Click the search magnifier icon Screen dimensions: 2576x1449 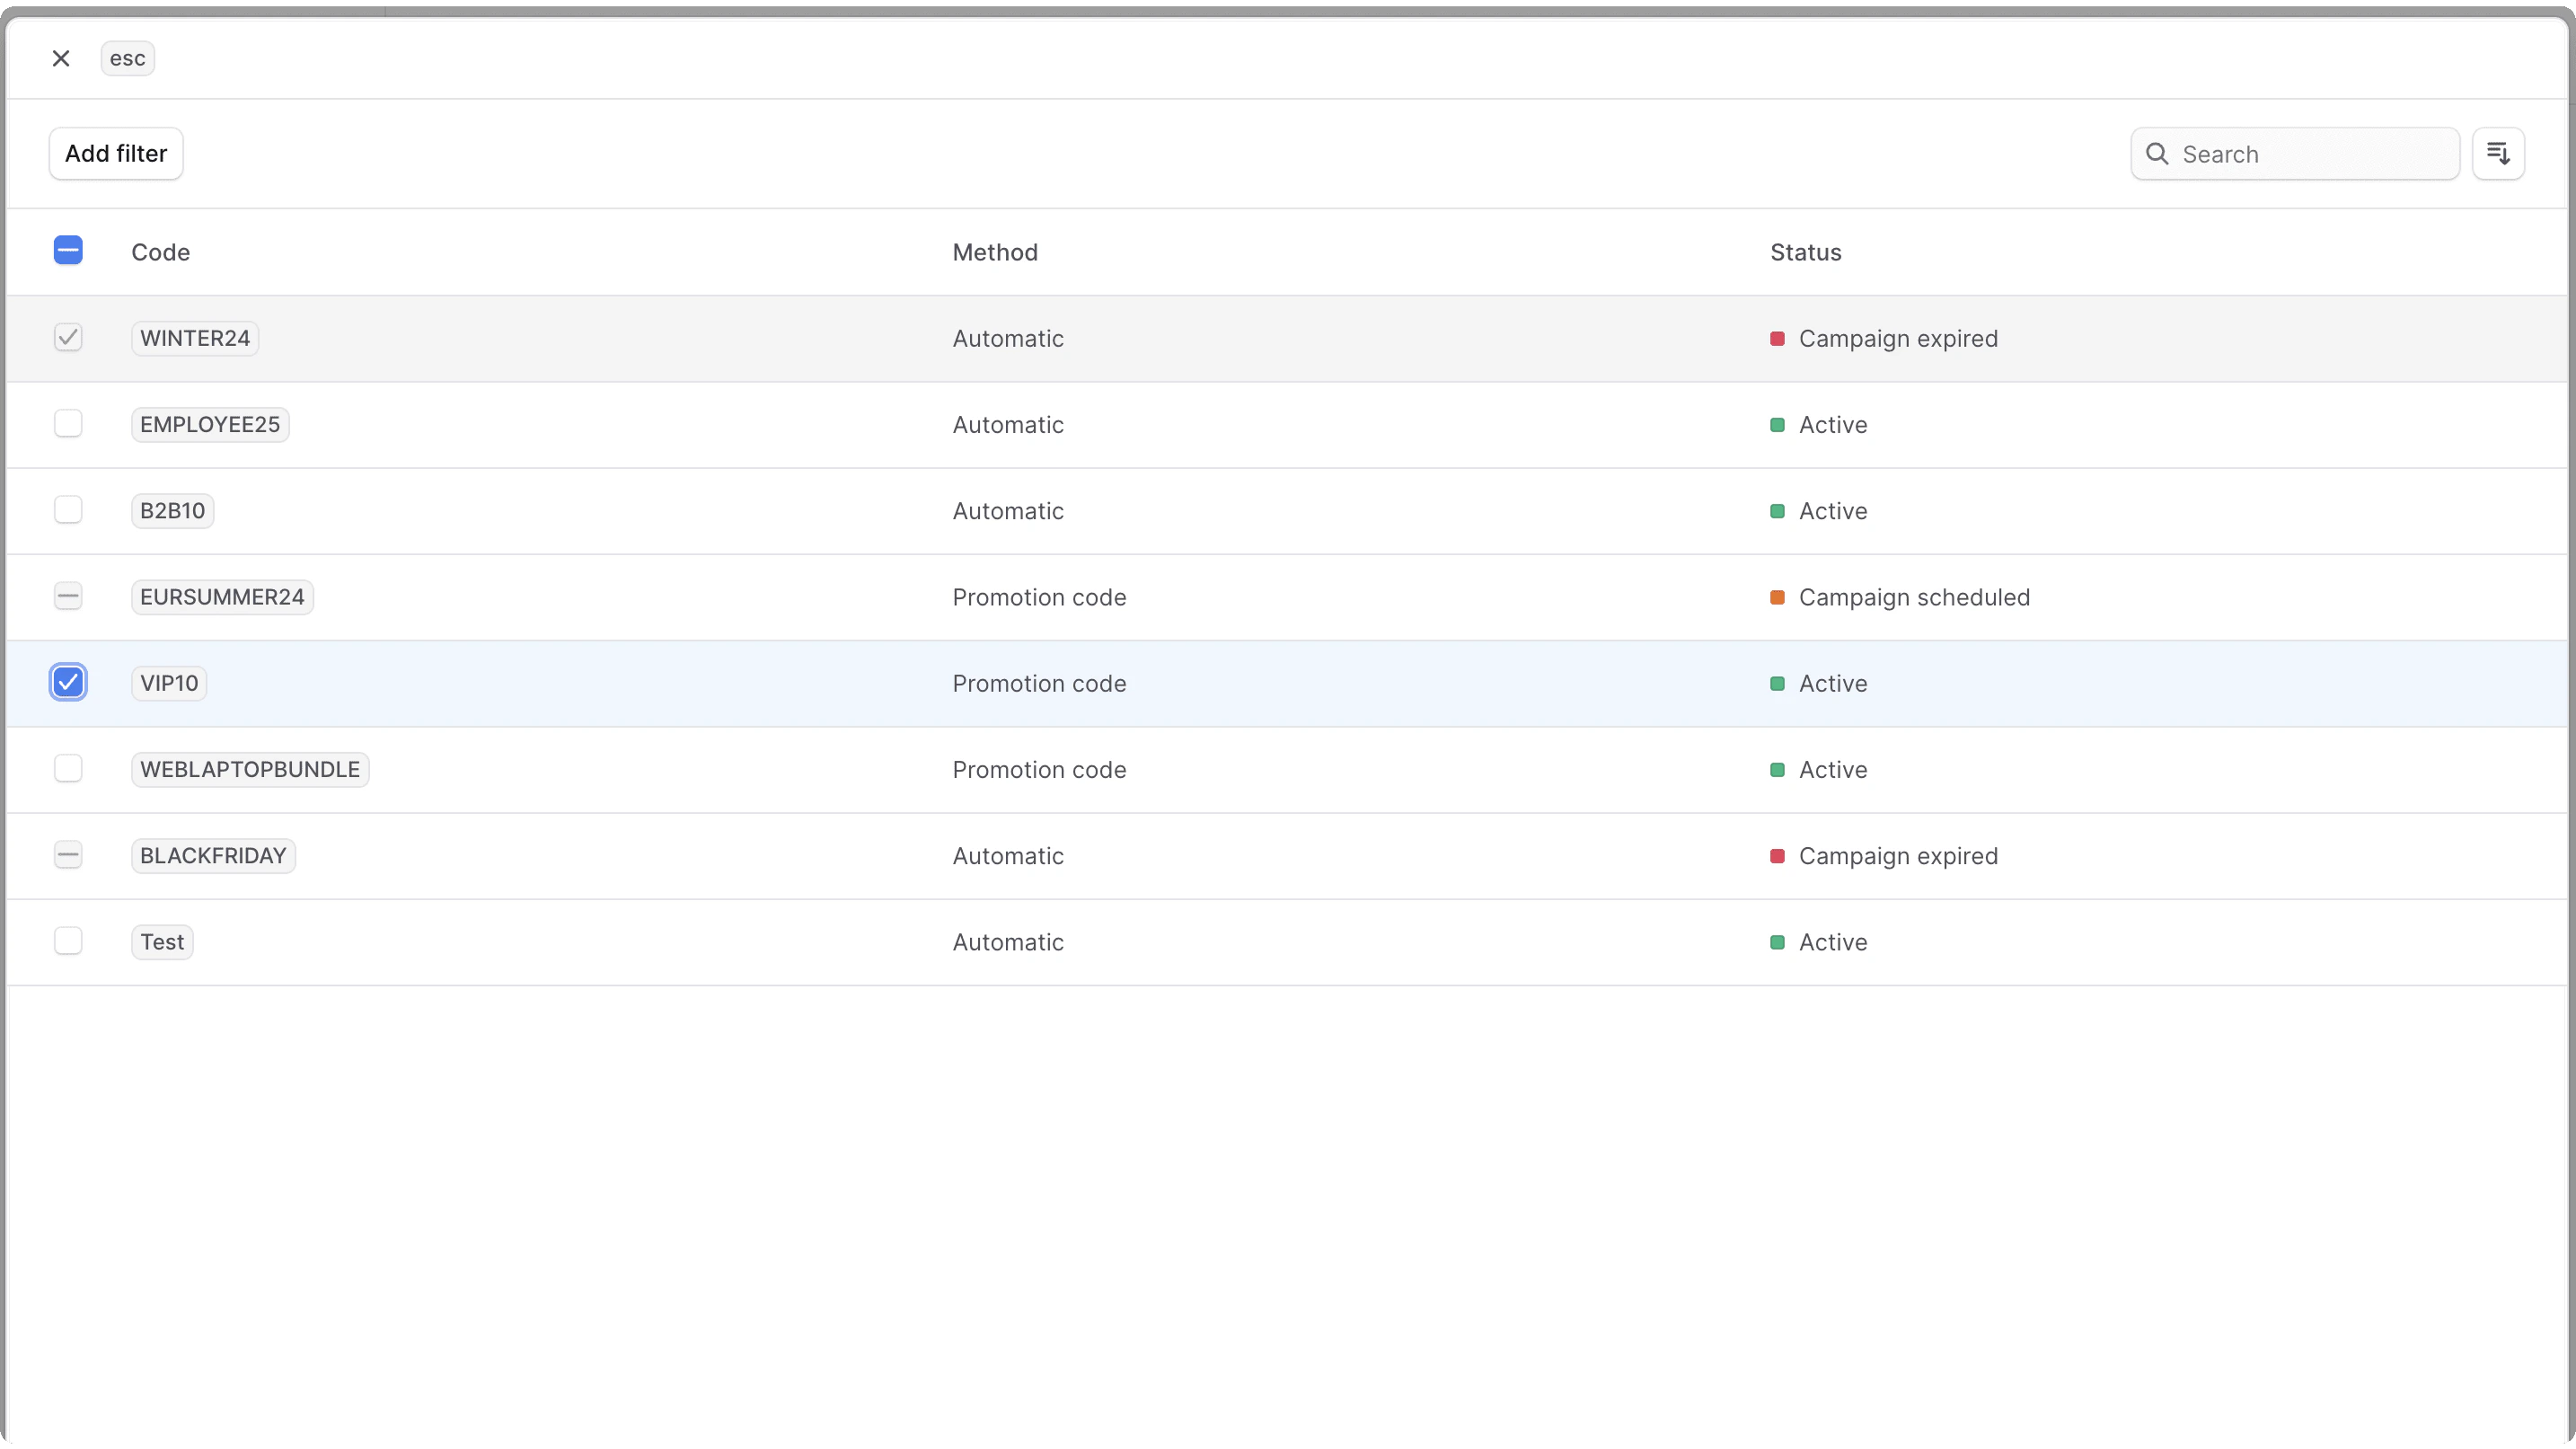click(x=2157, y=154)
